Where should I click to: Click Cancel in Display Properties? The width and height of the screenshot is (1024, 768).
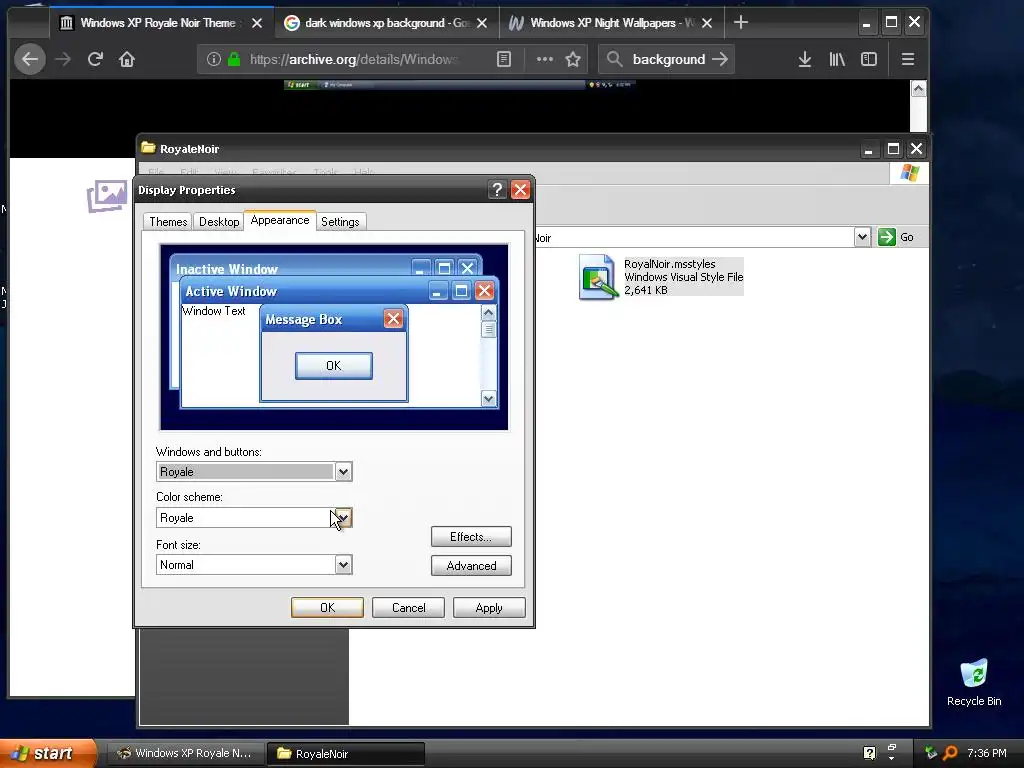(x=408, y=608)
